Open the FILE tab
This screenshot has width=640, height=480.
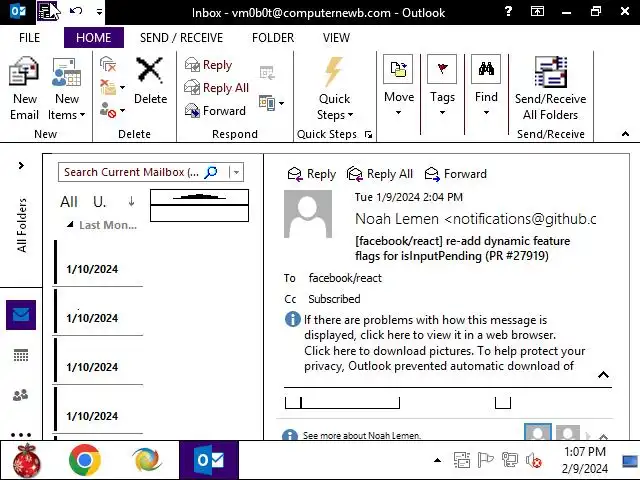tap(29, 38)
